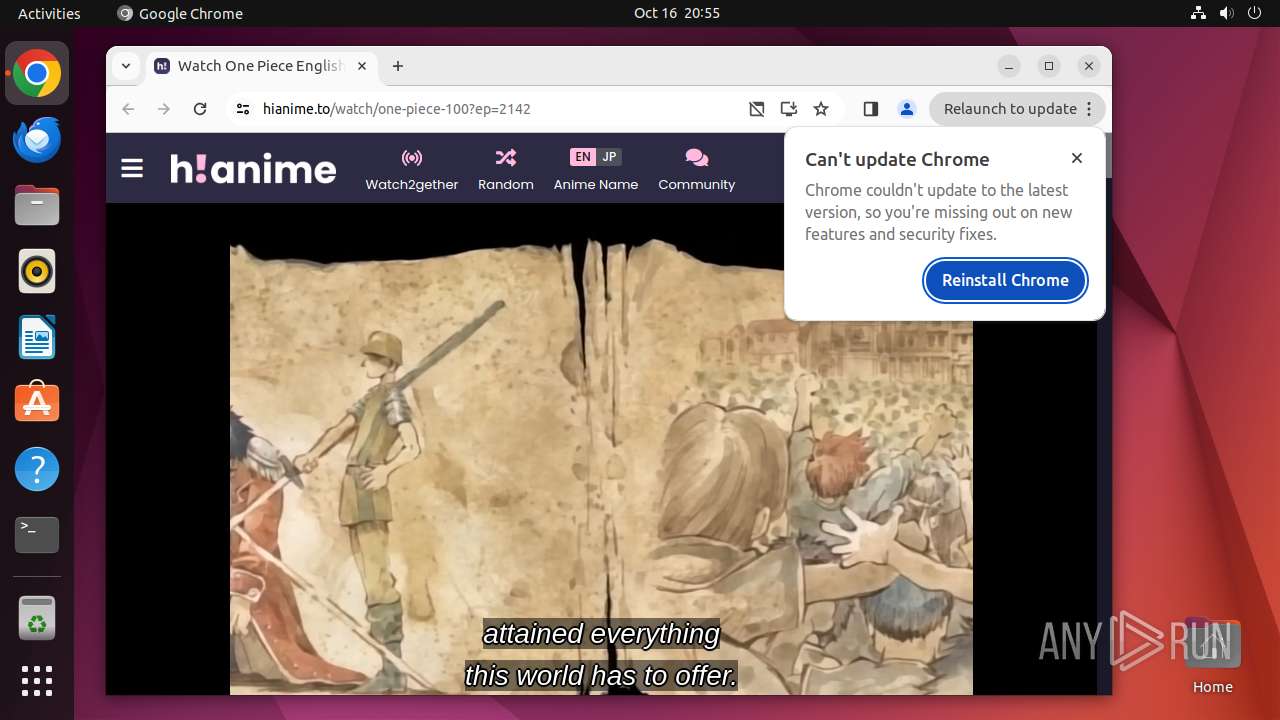This screenshot has height=720, width=1280.
Task: Open the tab search dropdown
Action: pyautogui.click(x=125, y=66)
